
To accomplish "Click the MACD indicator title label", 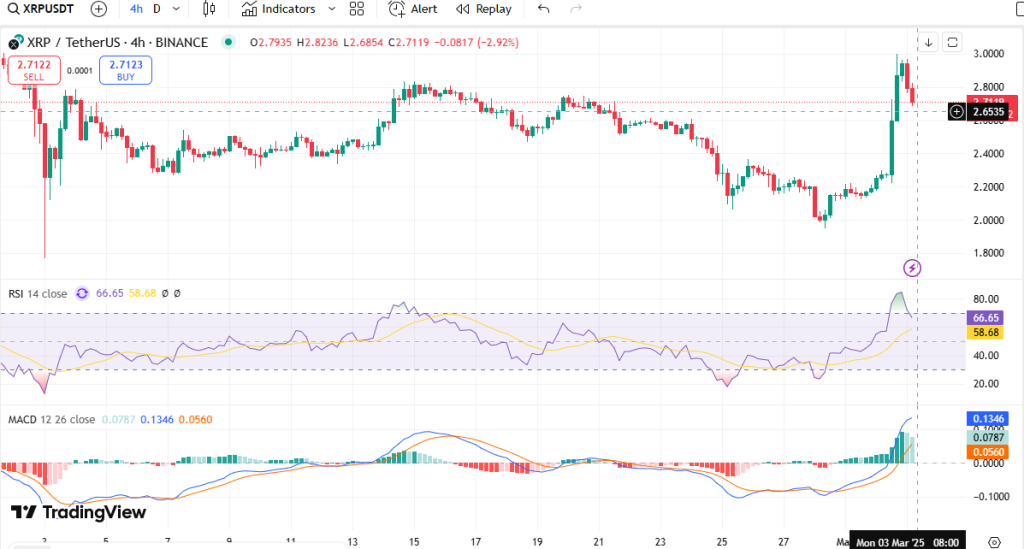I will pos(23,419).
